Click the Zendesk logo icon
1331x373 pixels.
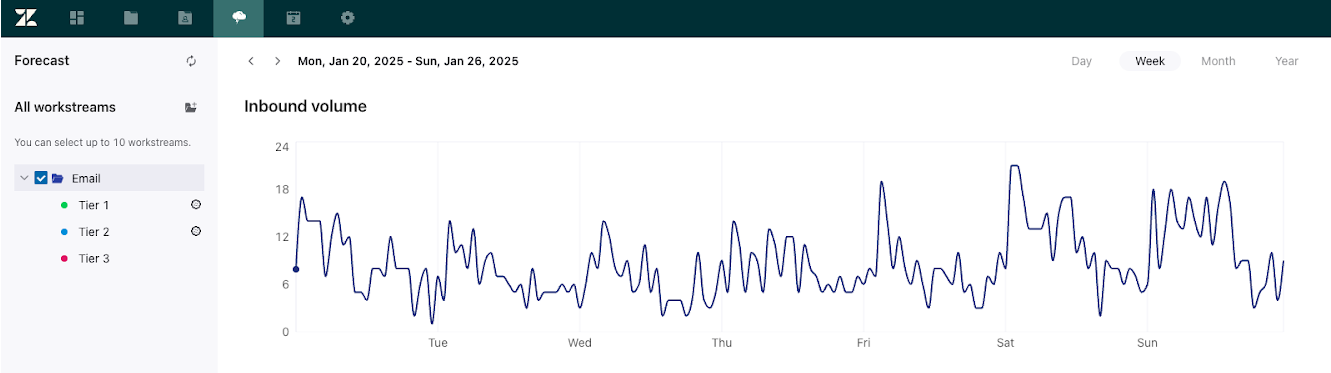[x=26, y=17]
